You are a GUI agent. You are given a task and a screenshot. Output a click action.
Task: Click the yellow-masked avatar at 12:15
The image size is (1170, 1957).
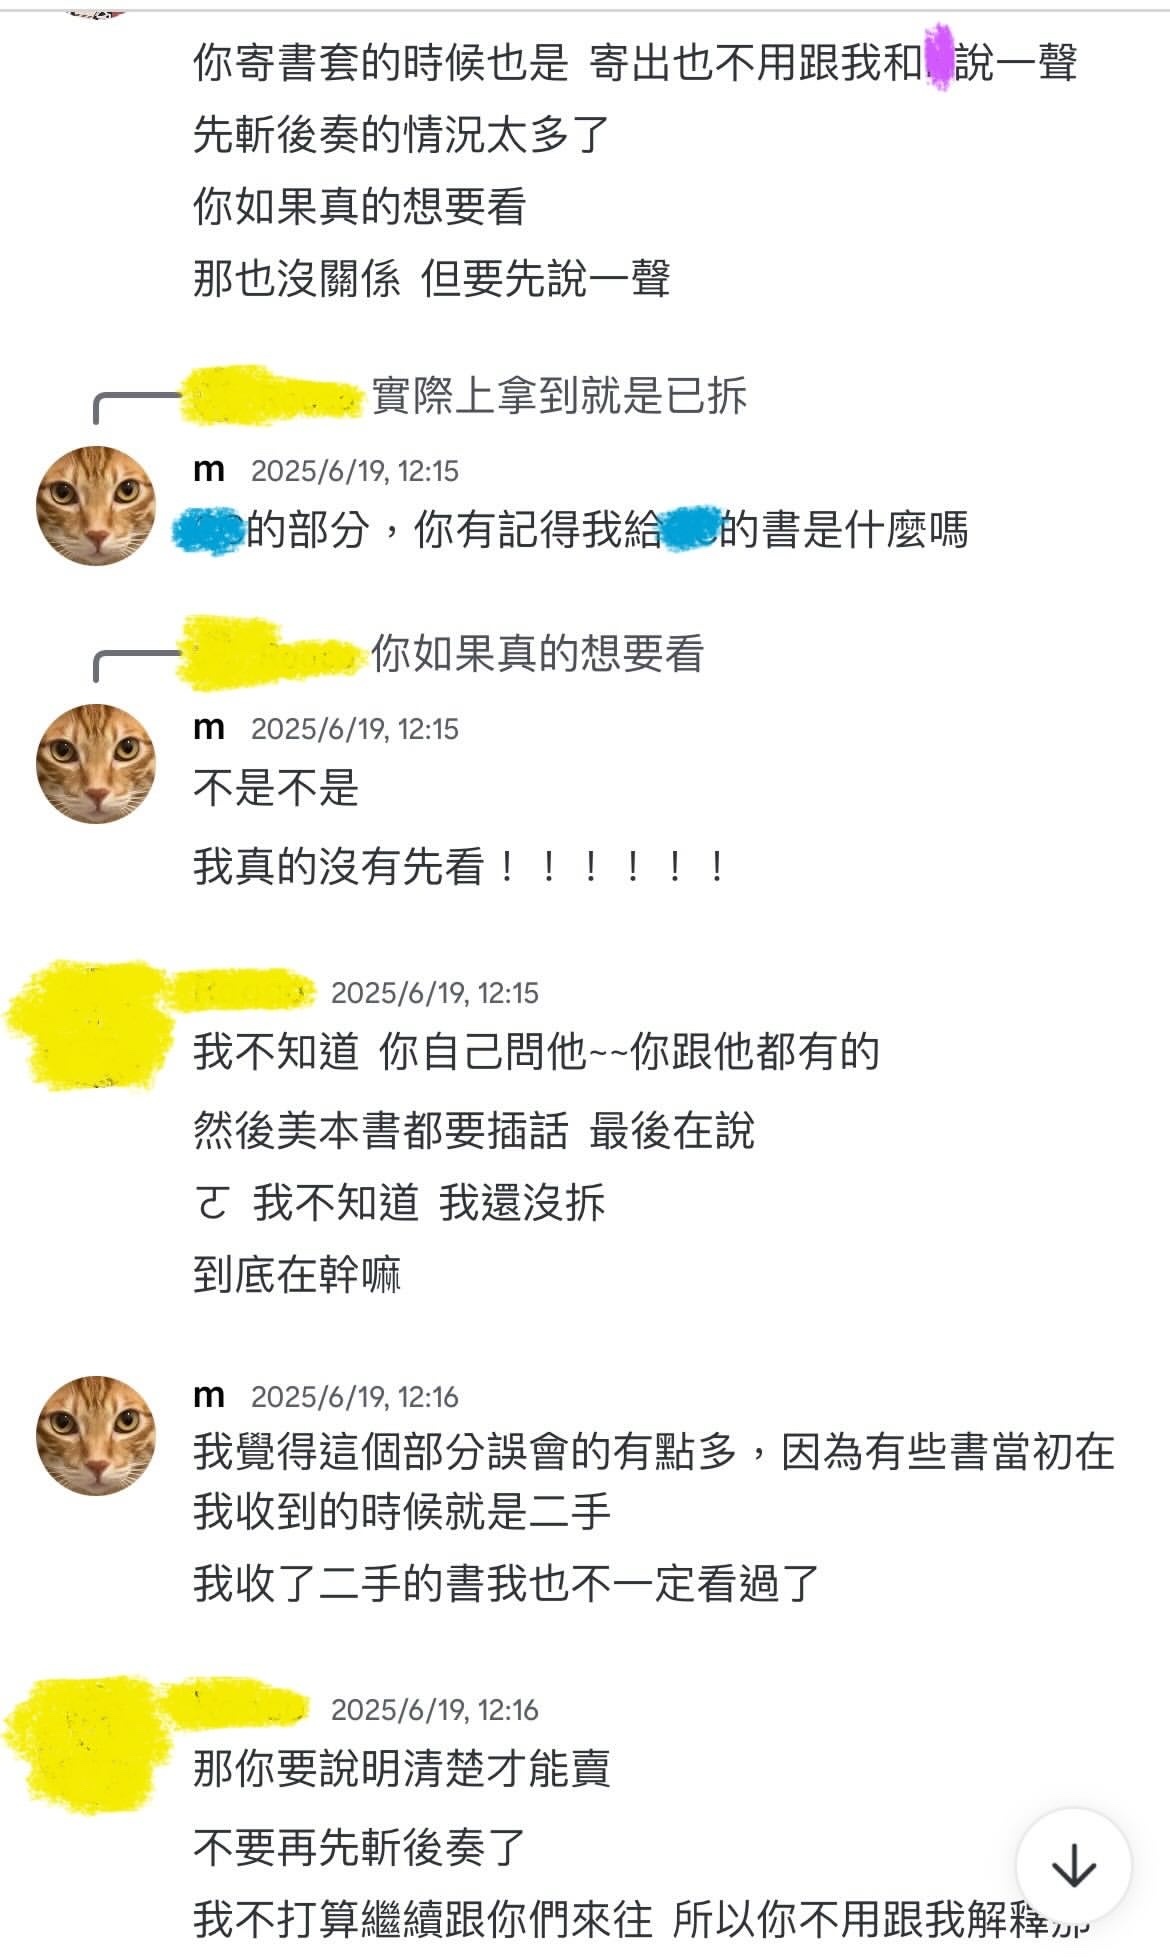coord(92,1025)
